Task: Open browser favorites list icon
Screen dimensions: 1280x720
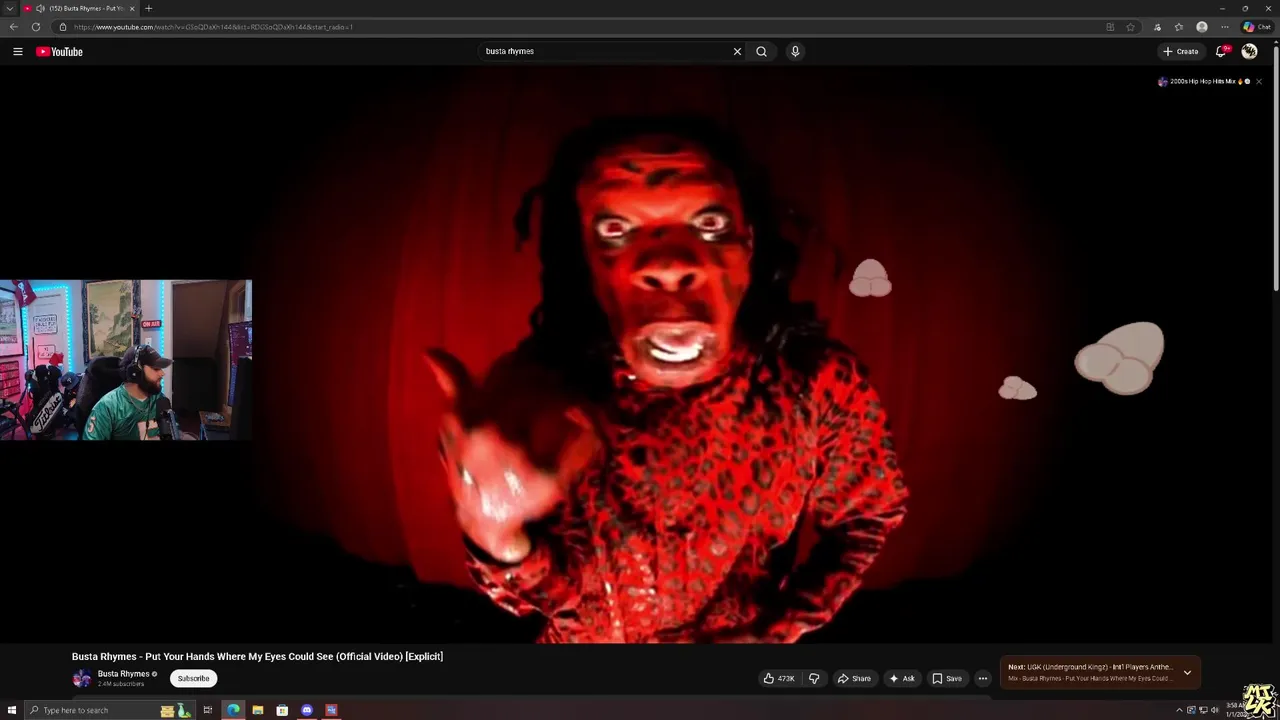Action: 1179,27
